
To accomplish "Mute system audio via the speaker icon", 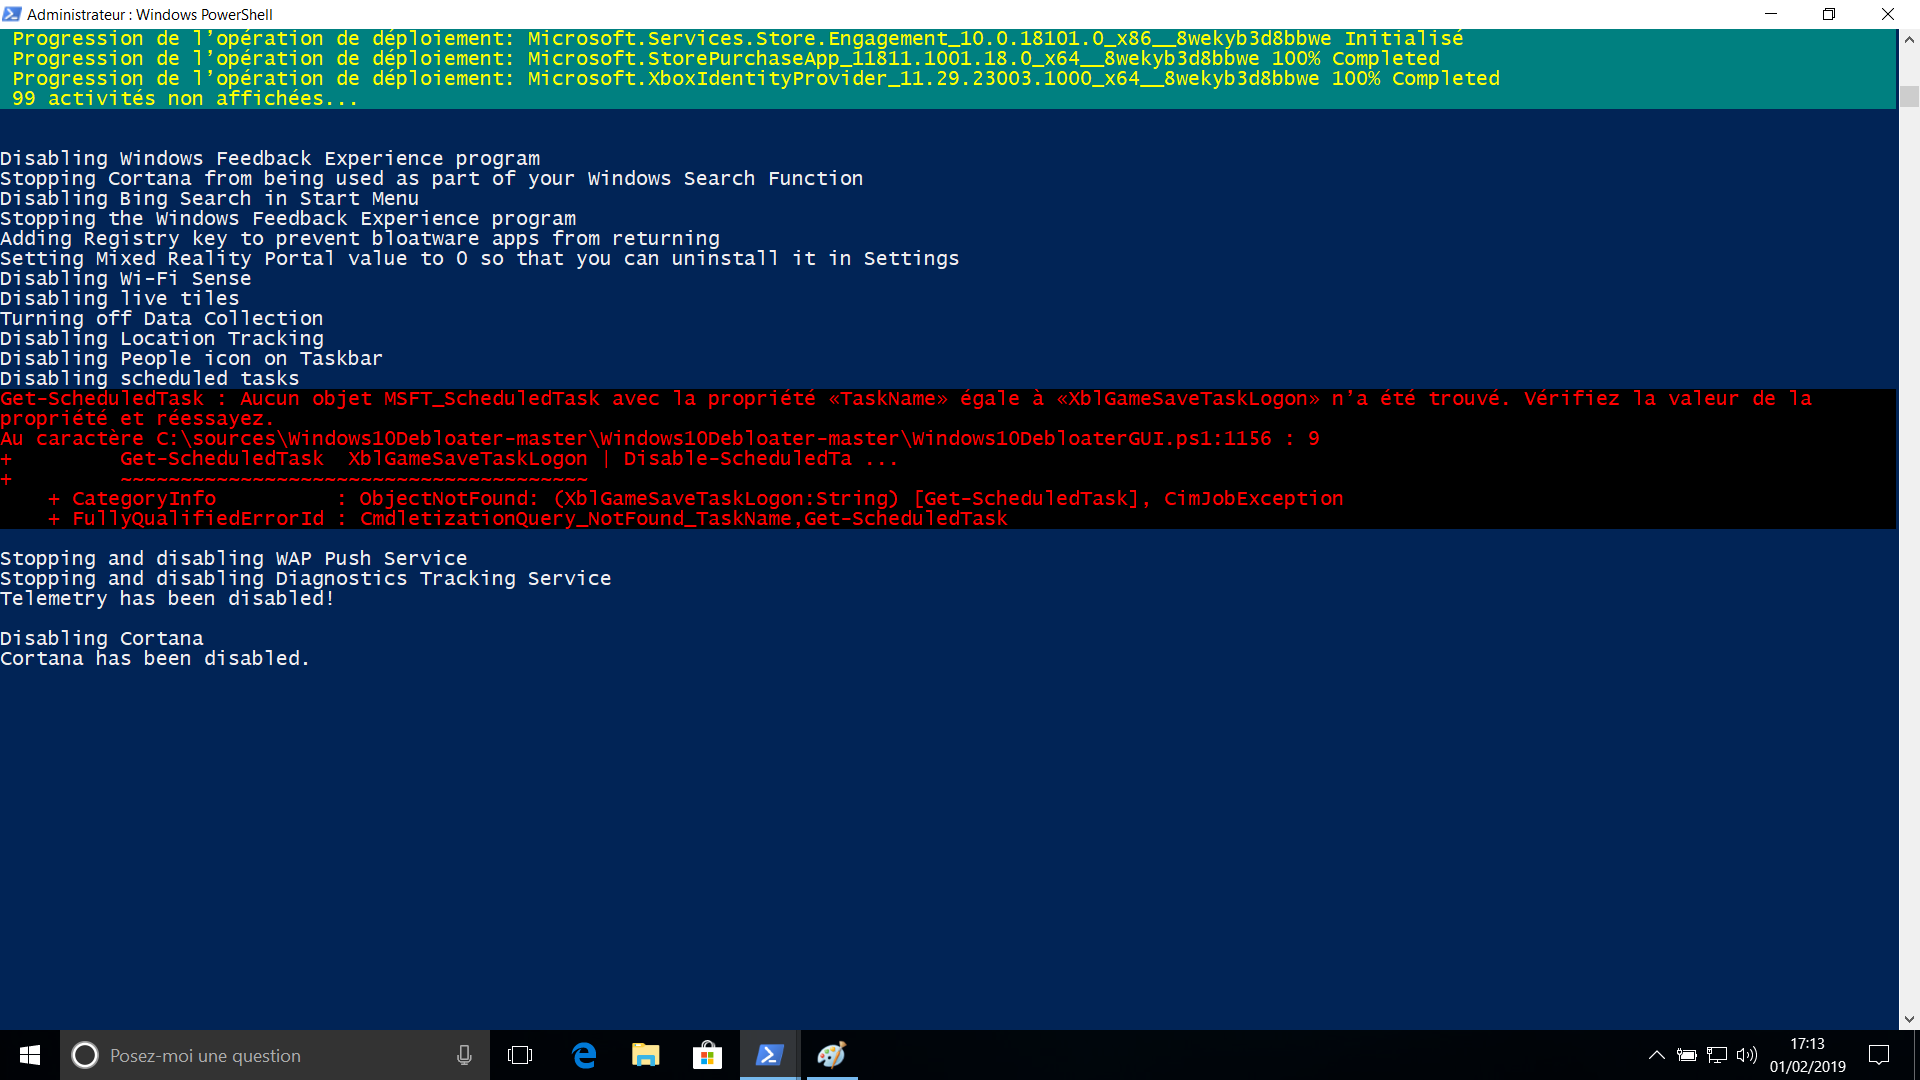I will (1747, 1055).
